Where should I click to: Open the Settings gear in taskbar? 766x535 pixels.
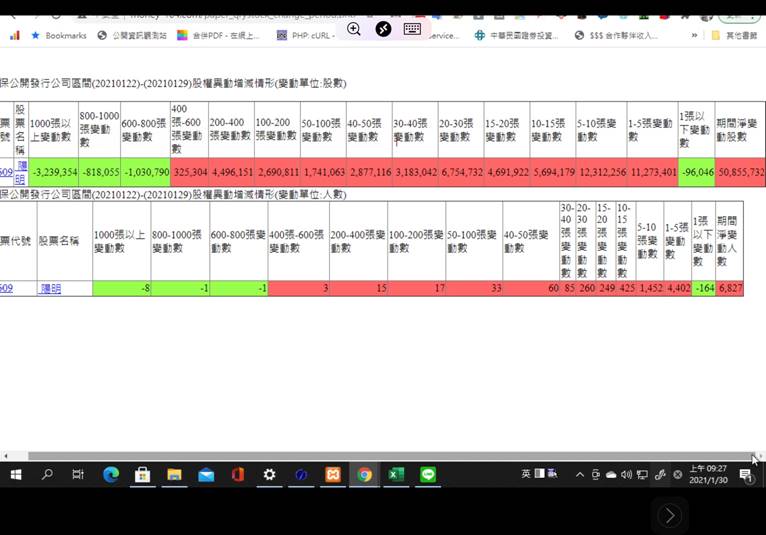click(269, 475)
